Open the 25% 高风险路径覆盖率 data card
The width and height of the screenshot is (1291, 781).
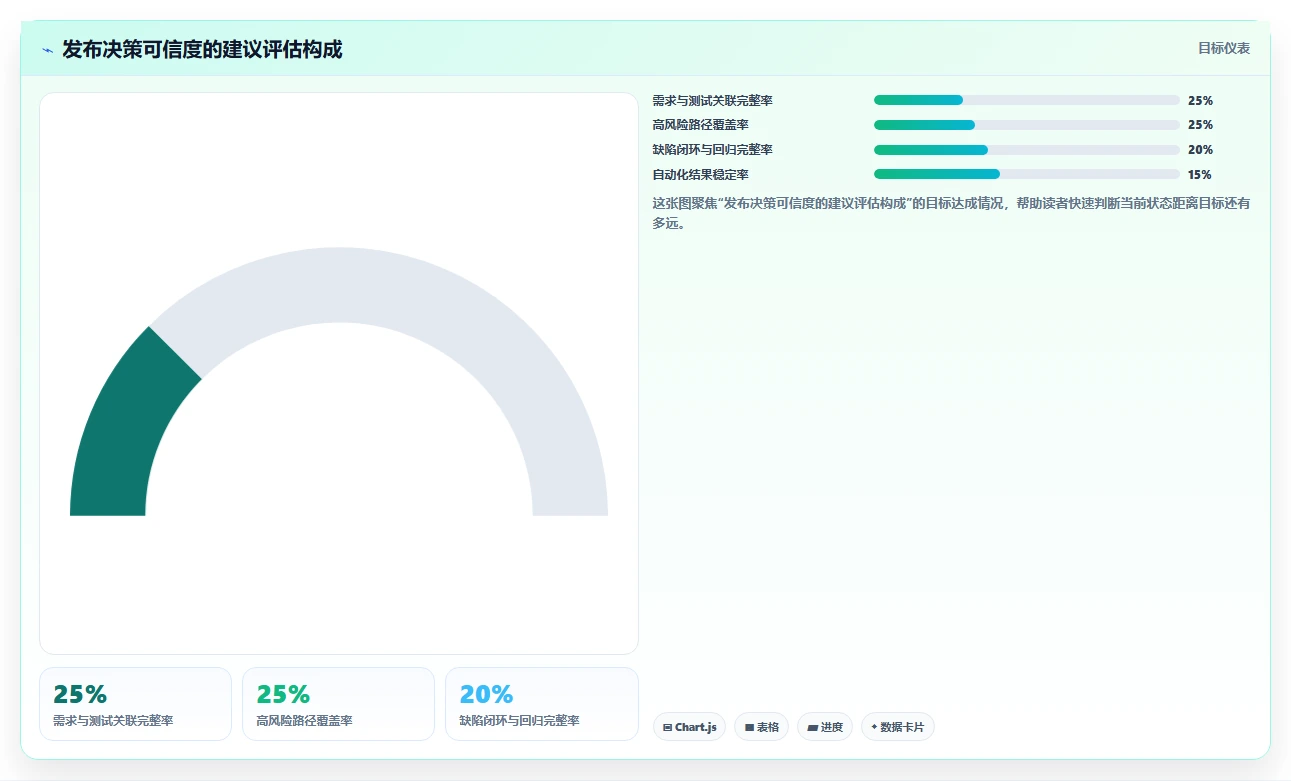tap(338, 704)
